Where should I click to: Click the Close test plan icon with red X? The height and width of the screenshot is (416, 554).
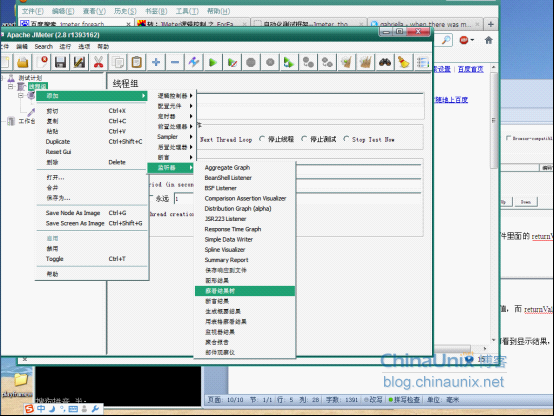point(42,63)
